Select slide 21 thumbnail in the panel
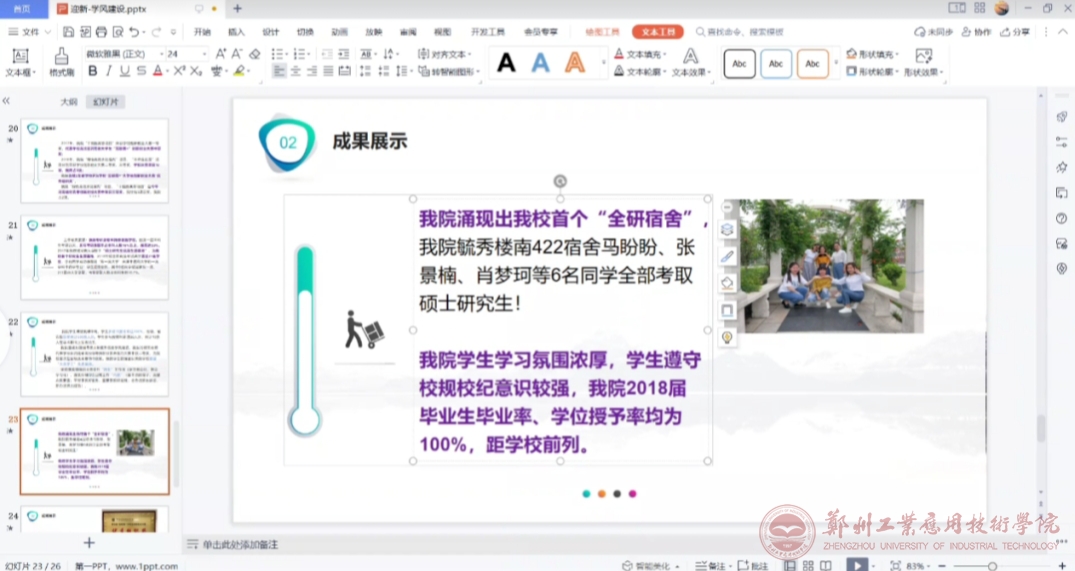Image resolution: width=1075 pixels, height=571 pixels. 95,257
